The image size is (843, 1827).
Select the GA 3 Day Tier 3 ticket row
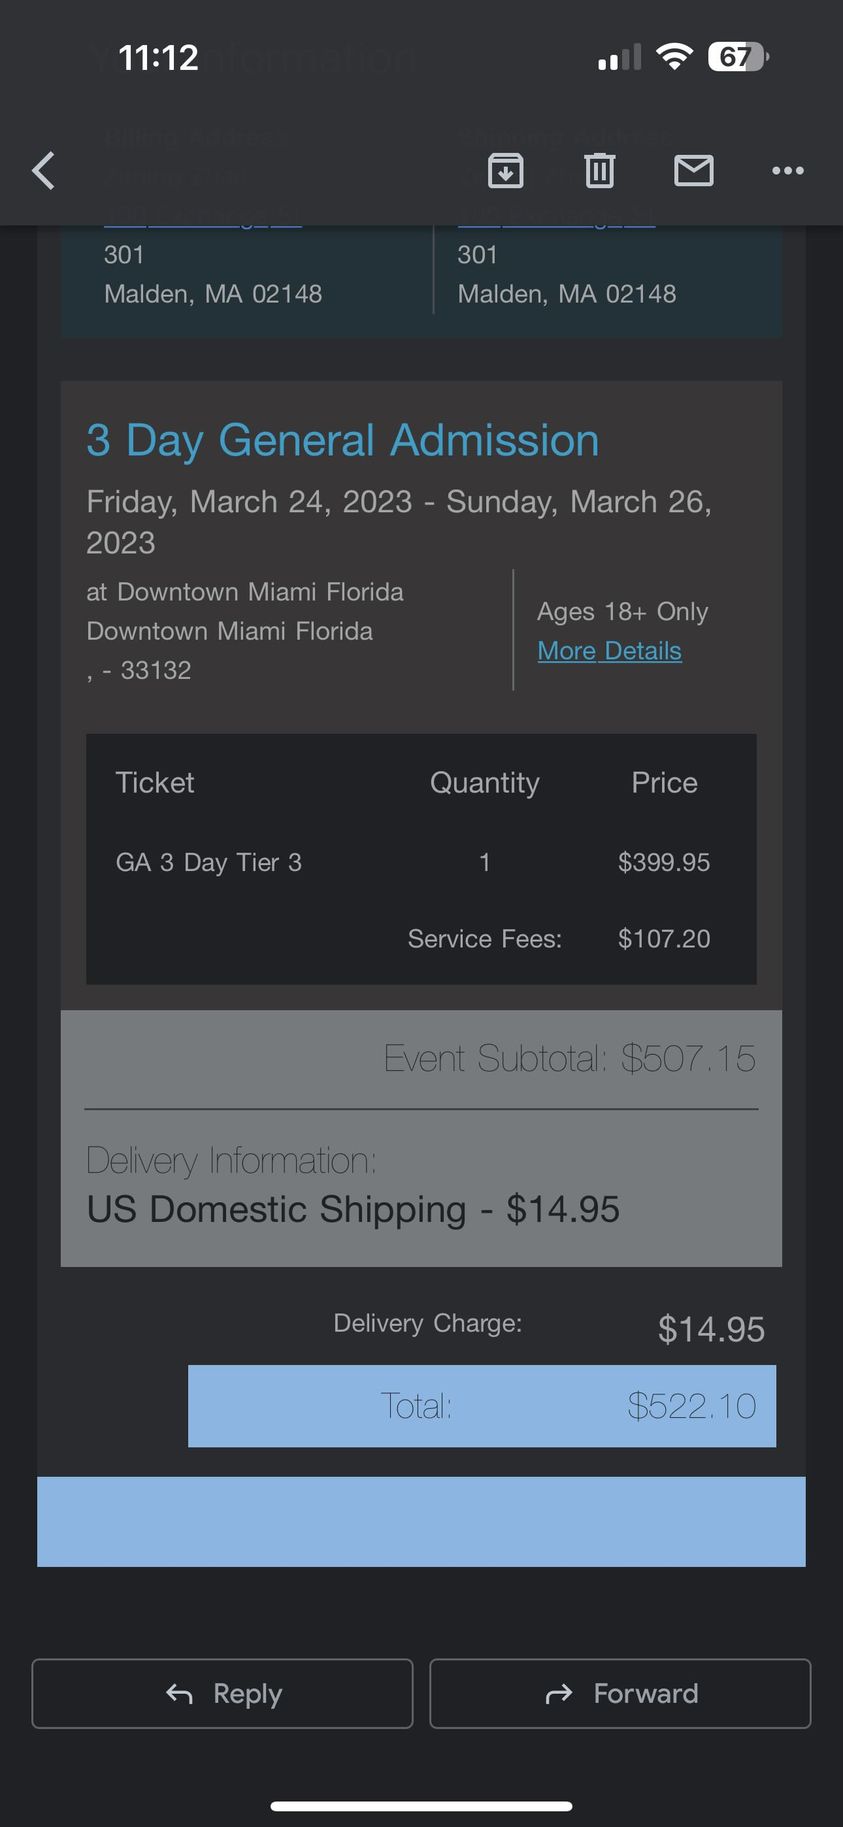point(209,862)
